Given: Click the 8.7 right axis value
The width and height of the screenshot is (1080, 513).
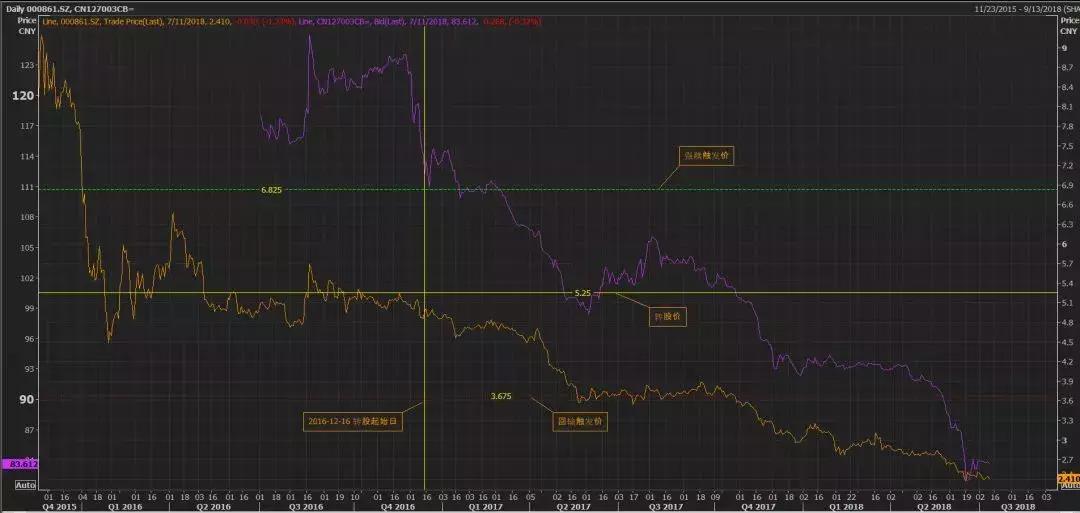Looking at the screenshot, I should (1066, 67).
